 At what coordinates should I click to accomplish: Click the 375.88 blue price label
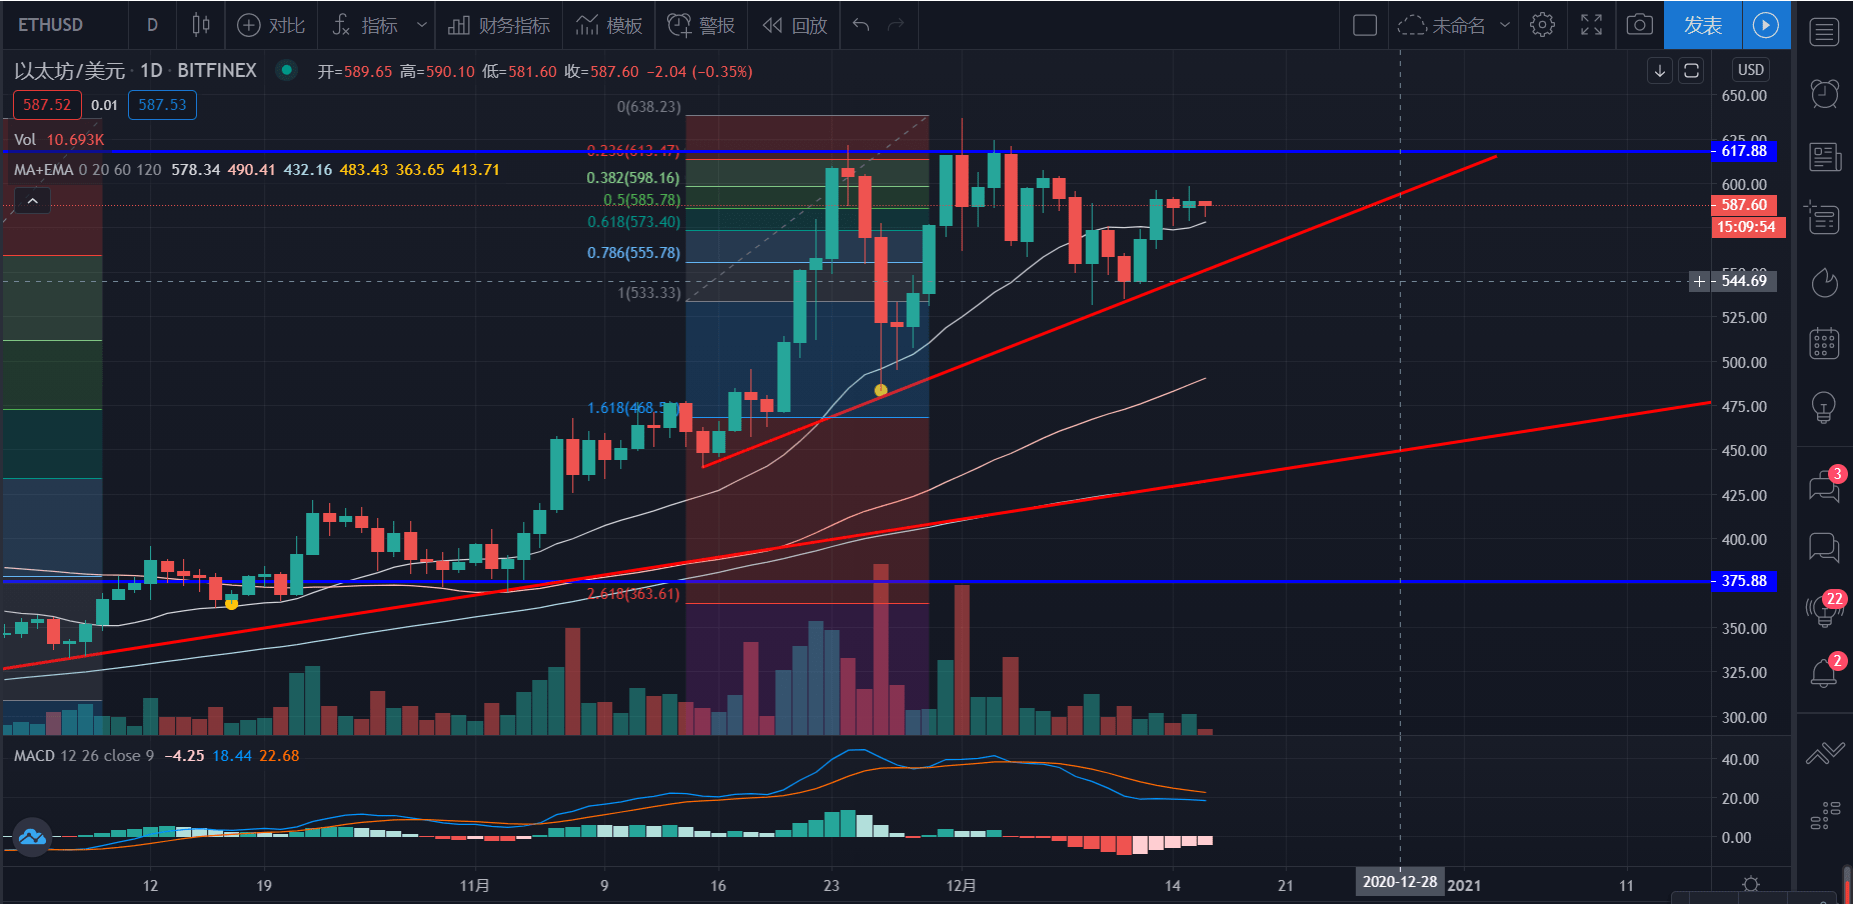[x=1744, y=581]
